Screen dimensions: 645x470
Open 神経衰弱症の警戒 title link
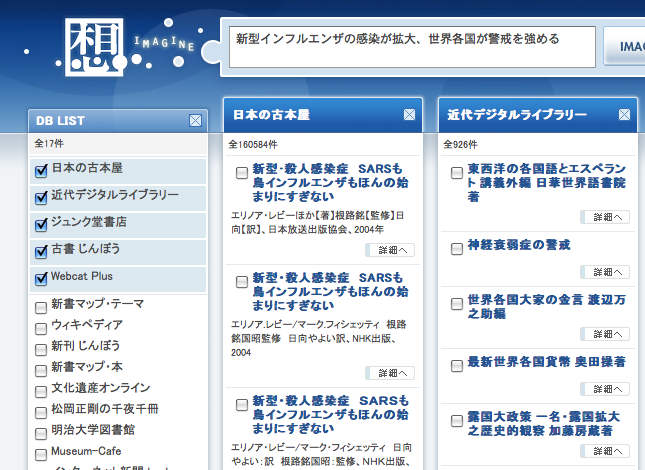[x=519, y=245]
